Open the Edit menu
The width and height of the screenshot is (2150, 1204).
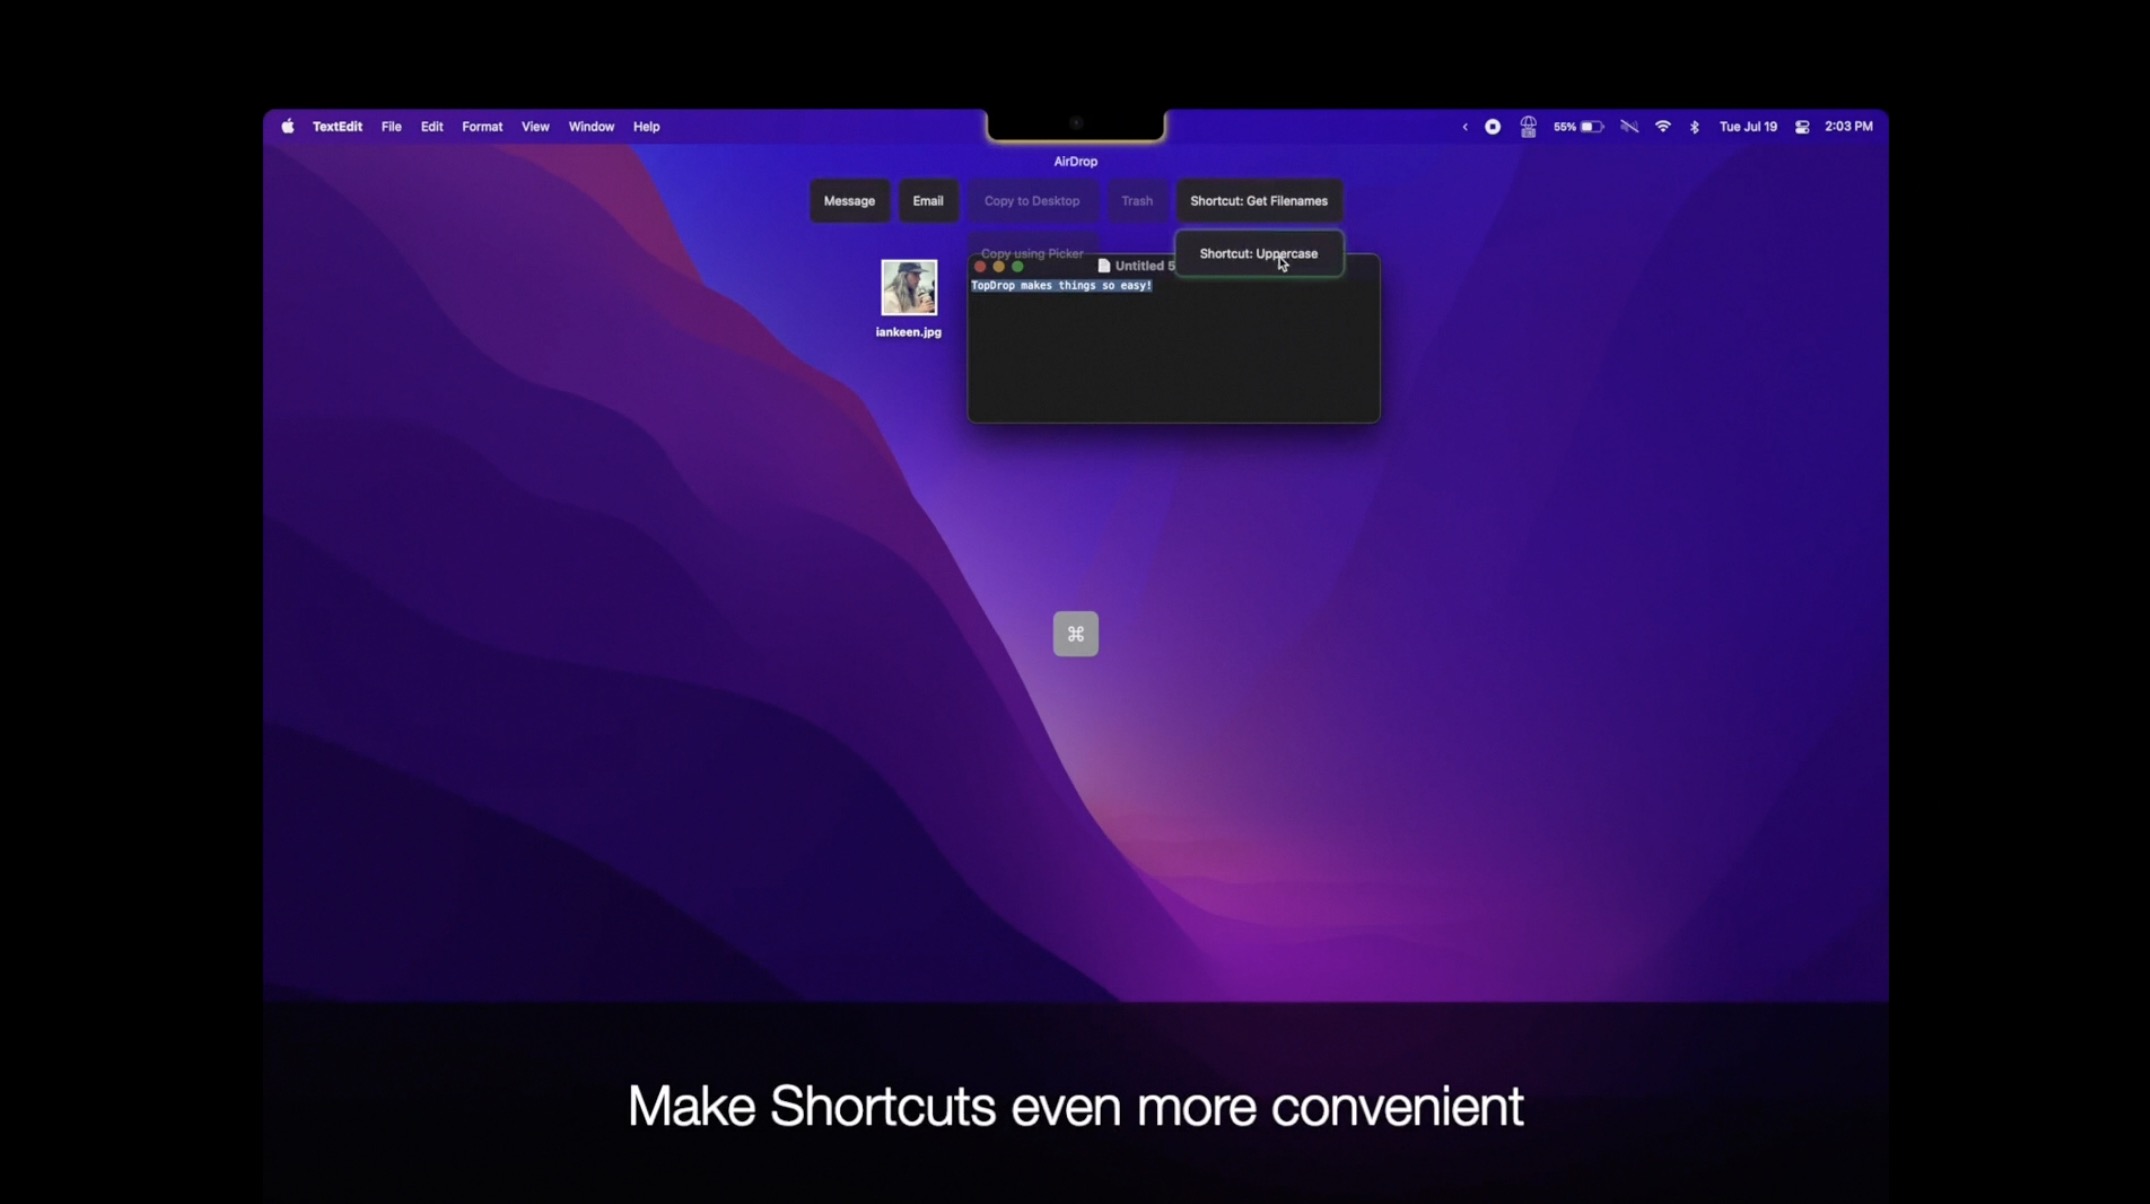click(431, 127)
